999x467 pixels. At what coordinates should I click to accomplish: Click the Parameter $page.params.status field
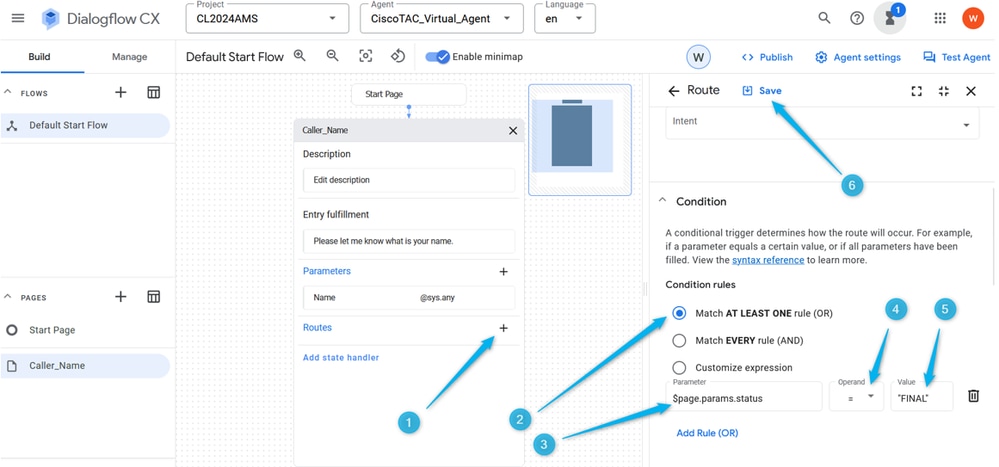[x=744, y=396]
